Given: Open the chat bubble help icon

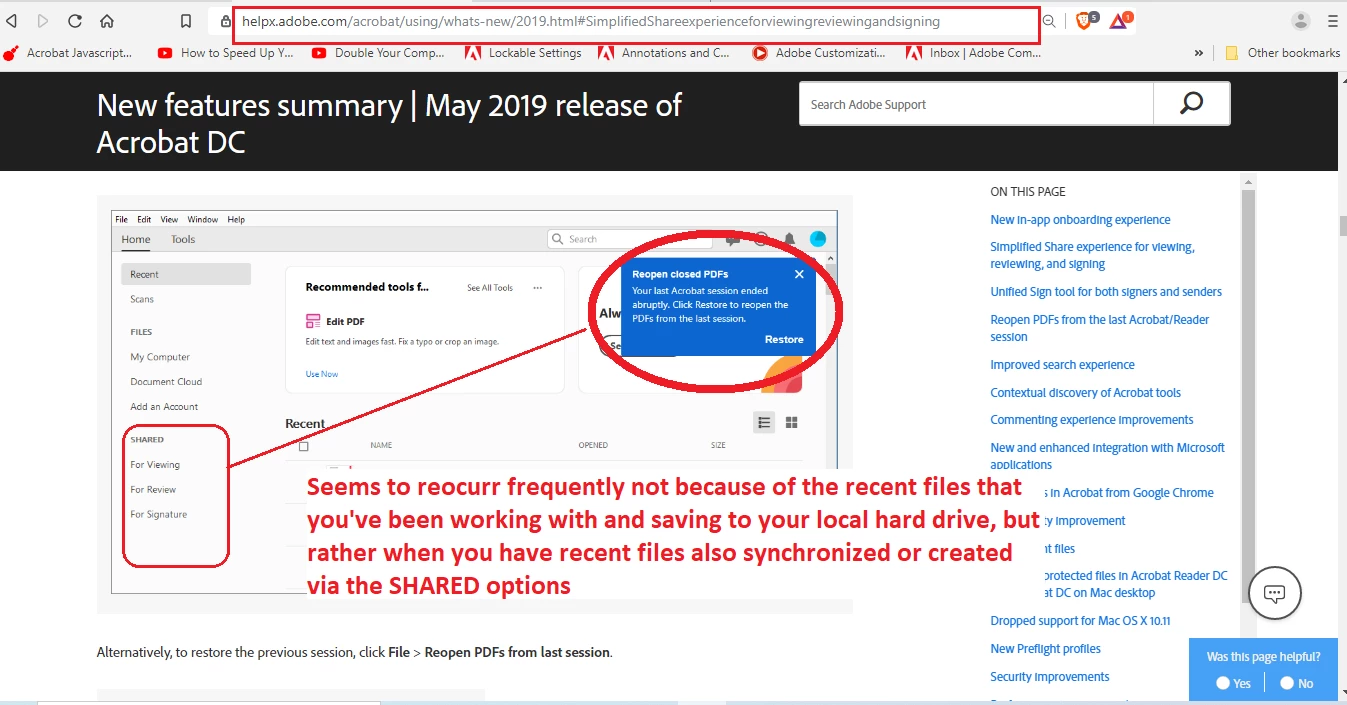Looking at the screenshot, I should [1275, 593].
